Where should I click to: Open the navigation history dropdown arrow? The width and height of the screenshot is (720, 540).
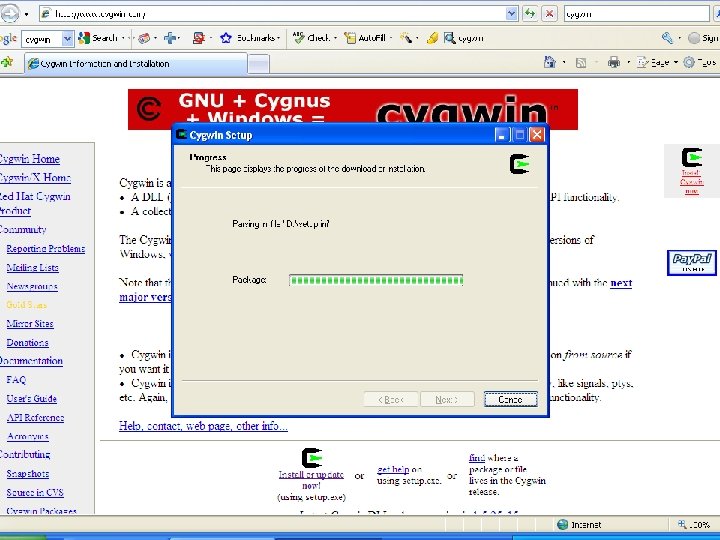point(27,14)
